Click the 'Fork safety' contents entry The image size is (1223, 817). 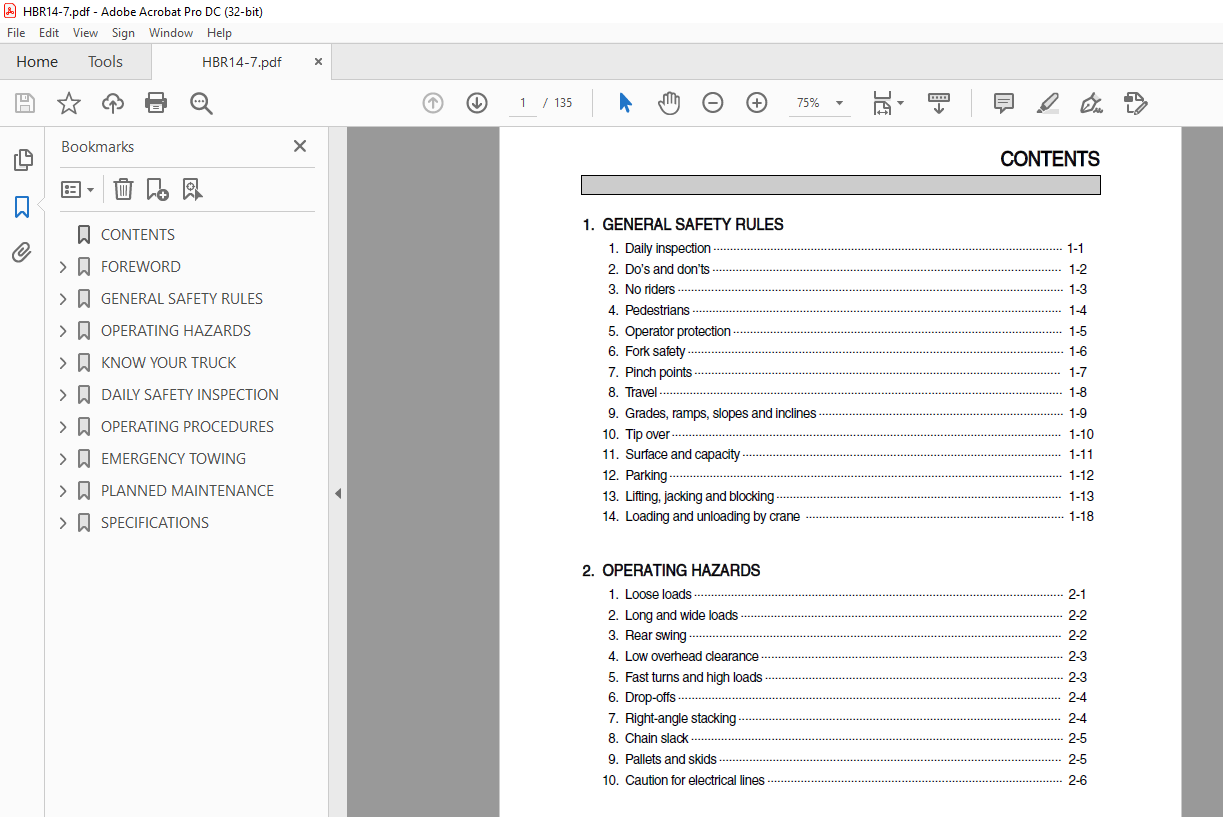pos(655,352)
